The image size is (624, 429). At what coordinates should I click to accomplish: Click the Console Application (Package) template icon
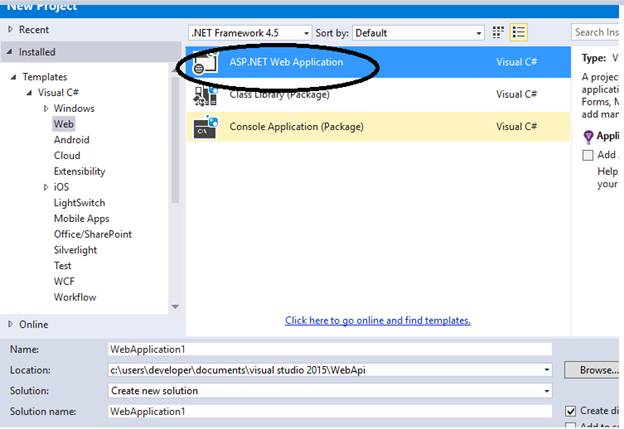[205, 127]
